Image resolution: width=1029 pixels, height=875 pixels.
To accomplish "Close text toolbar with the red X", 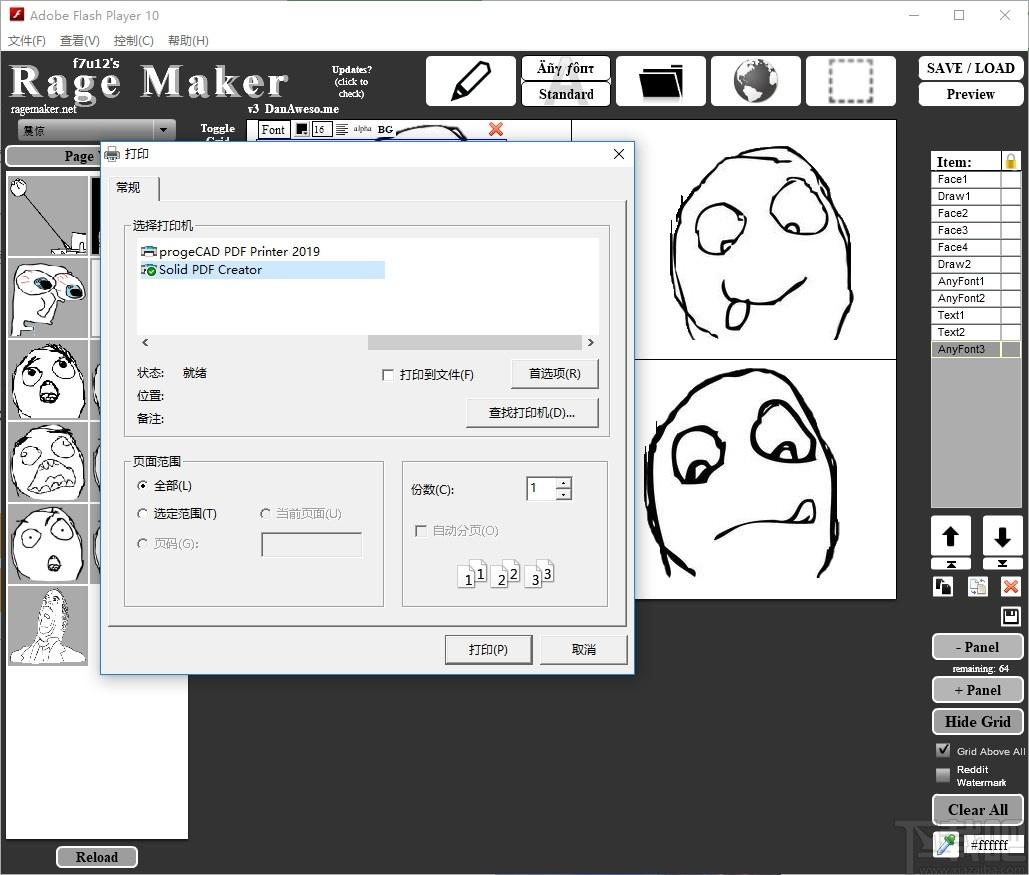I will 496,129.
